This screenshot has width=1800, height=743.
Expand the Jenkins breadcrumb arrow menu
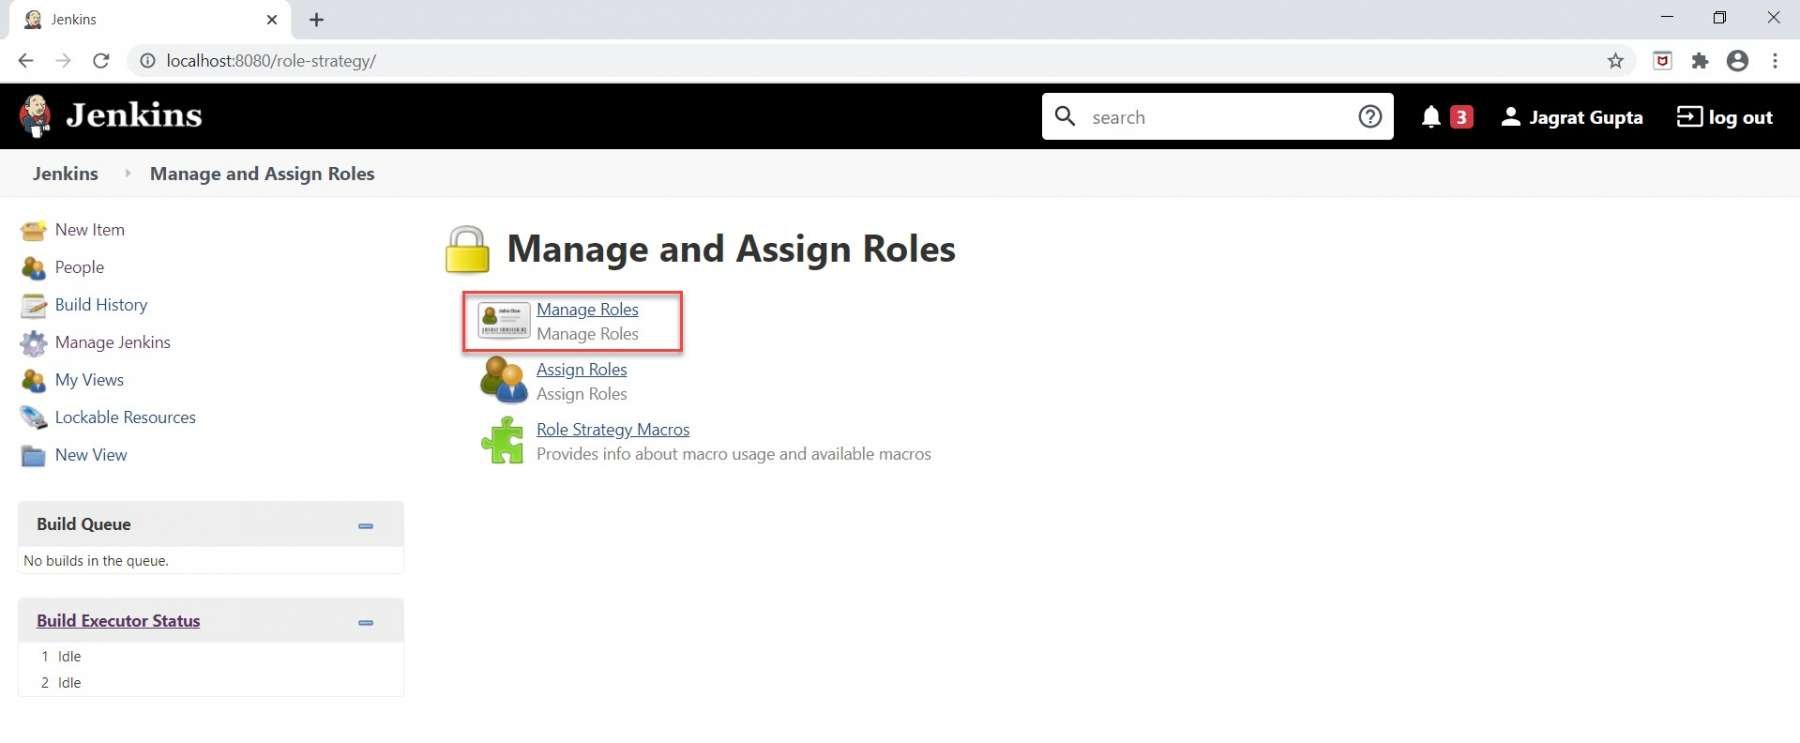point(127,173)
